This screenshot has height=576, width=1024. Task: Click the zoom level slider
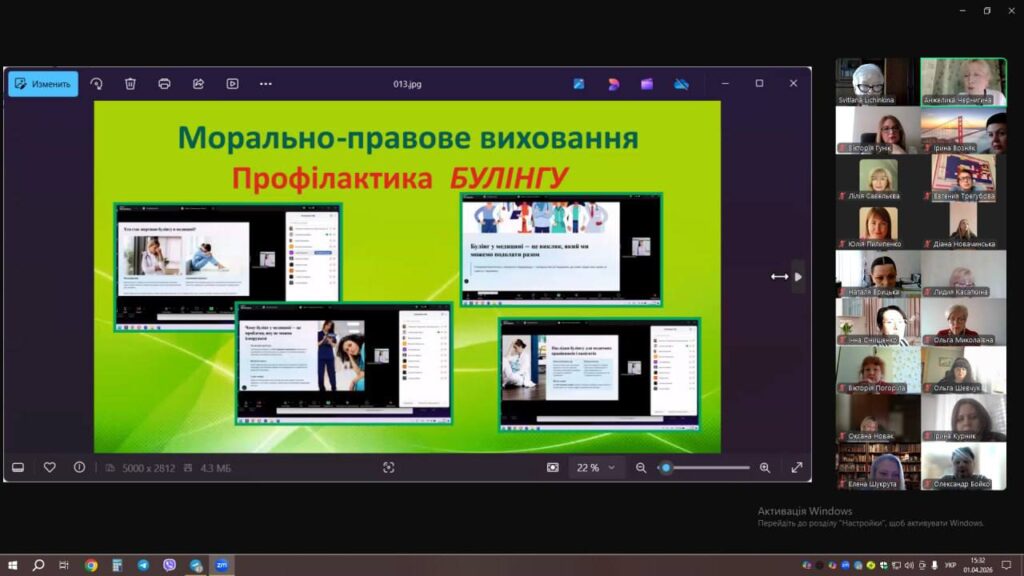point(704,467)
